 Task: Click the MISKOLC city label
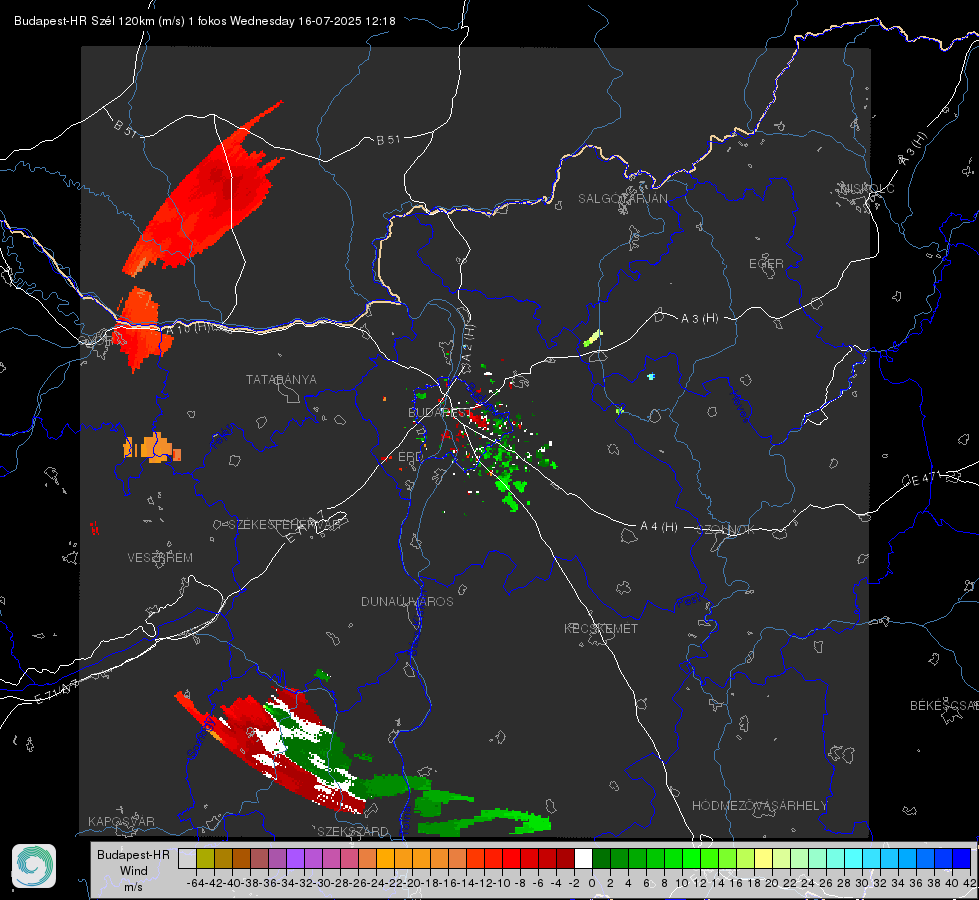pos(867,188)
